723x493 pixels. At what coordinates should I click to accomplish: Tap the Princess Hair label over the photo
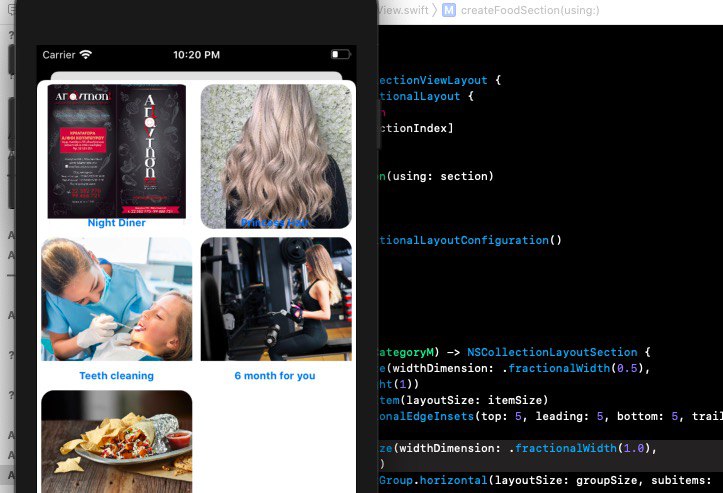[275, 223]
